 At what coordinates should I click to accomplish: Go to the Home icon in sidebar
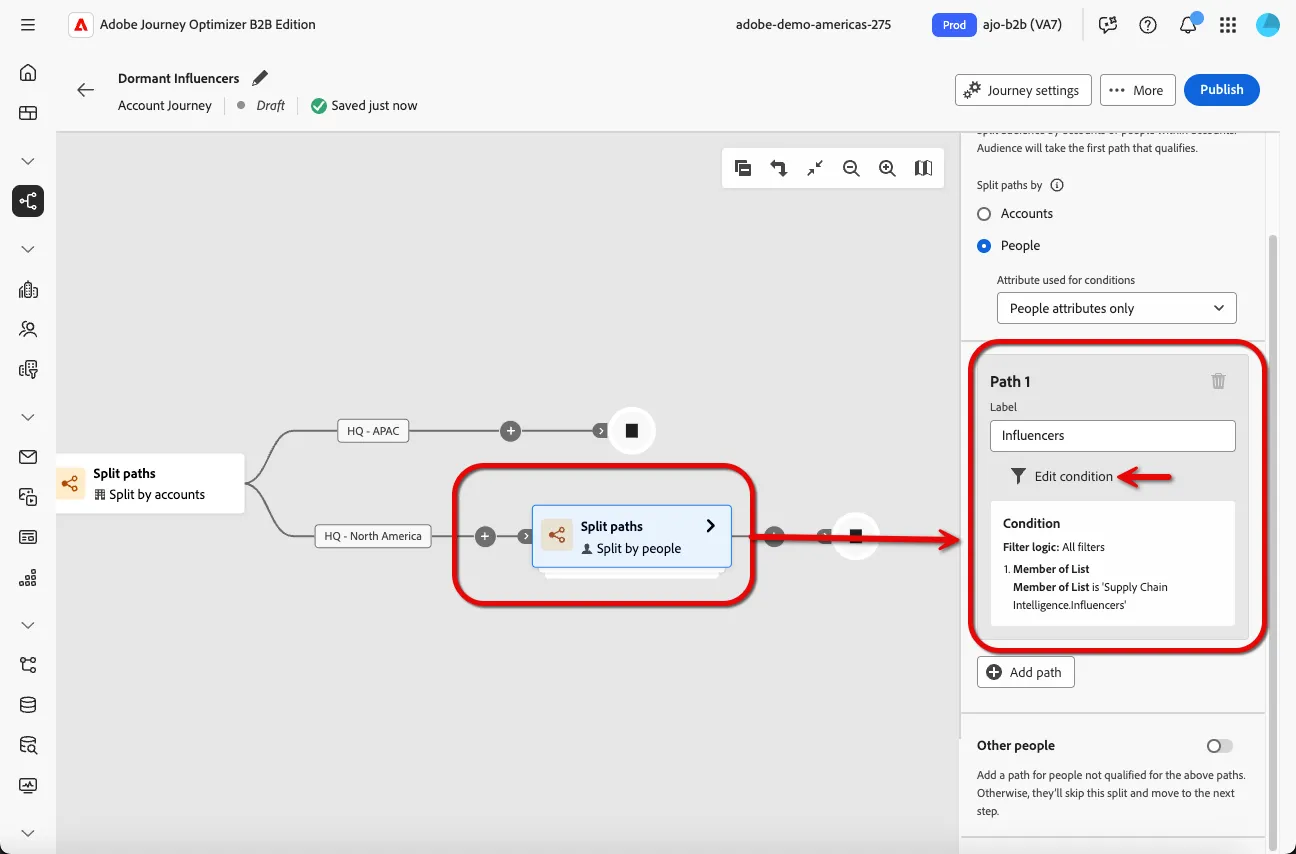(x=28, y=72)
